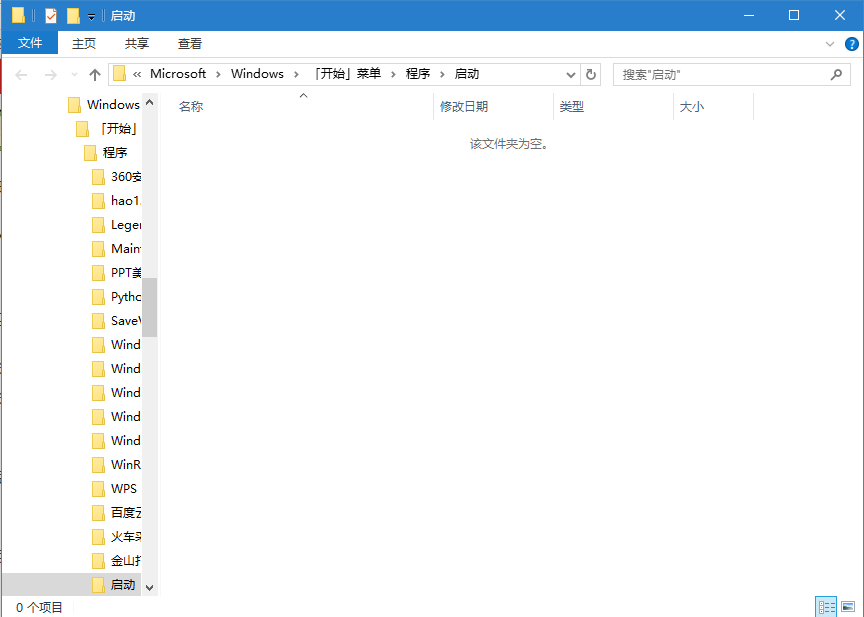Switch to details view in the status bar
The width and height of the screenshot is (864, 617).
[826, 606]
